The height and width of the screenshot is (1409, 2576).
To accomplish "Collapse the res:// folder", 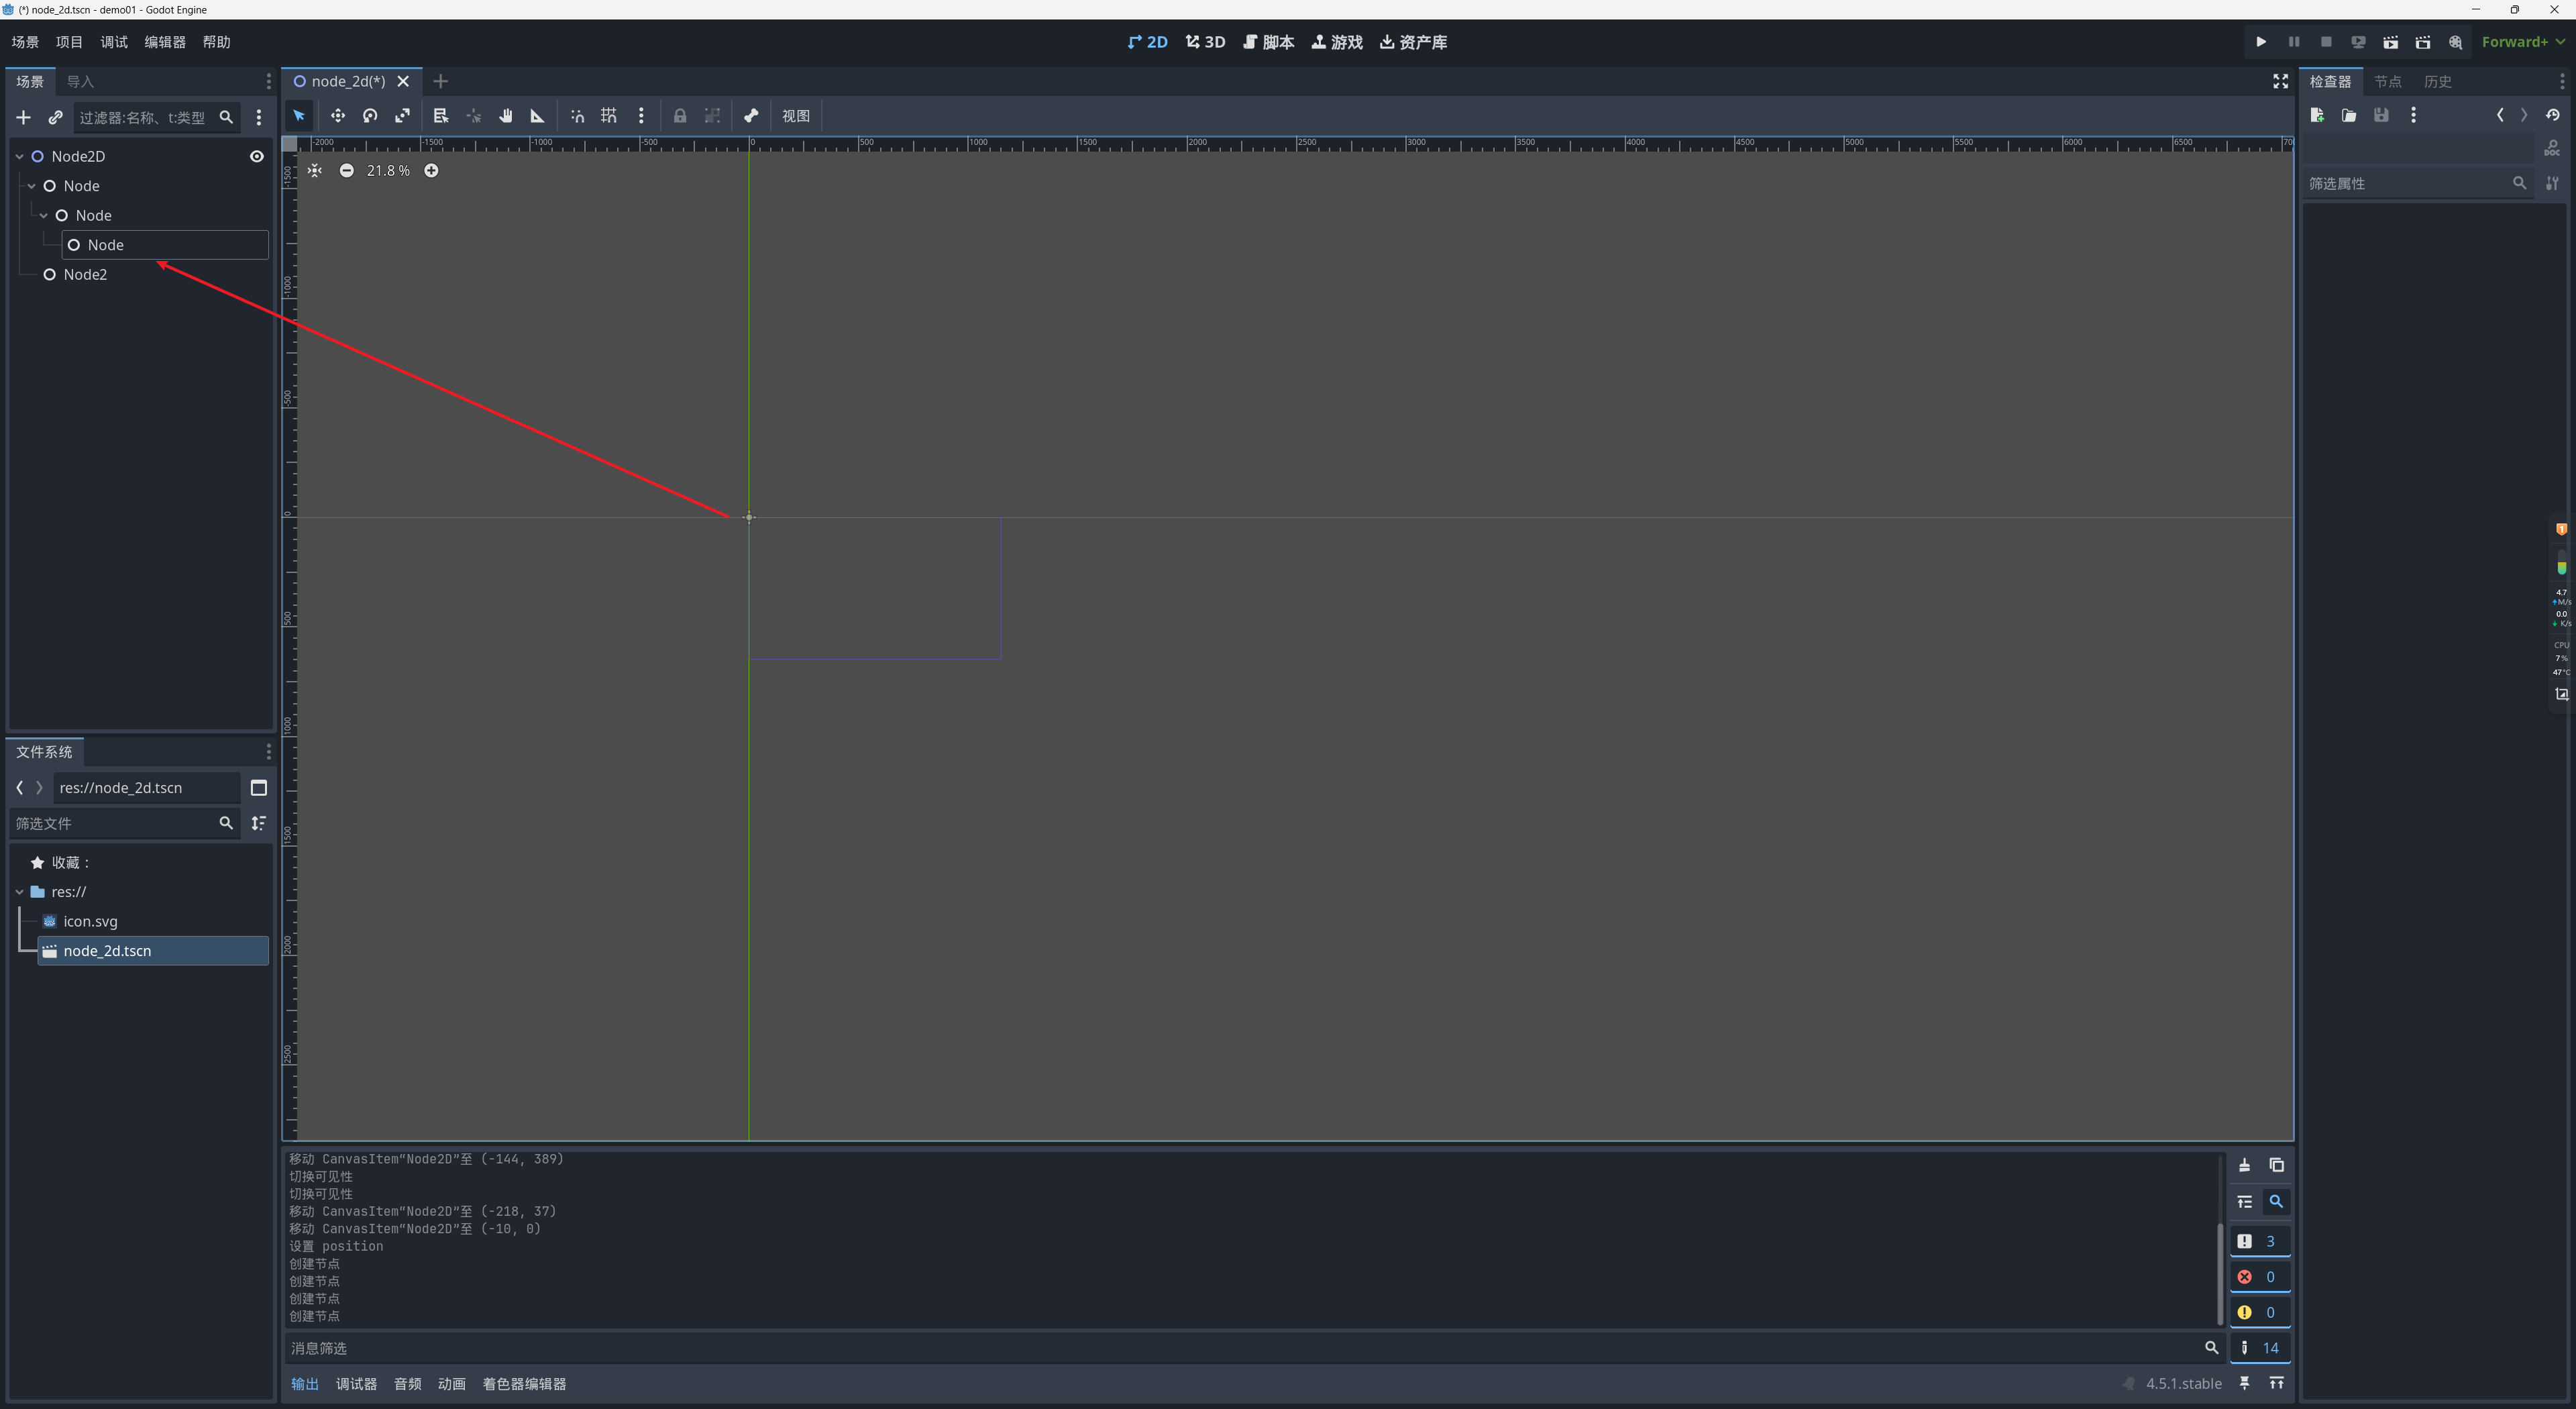I will 19,892.
